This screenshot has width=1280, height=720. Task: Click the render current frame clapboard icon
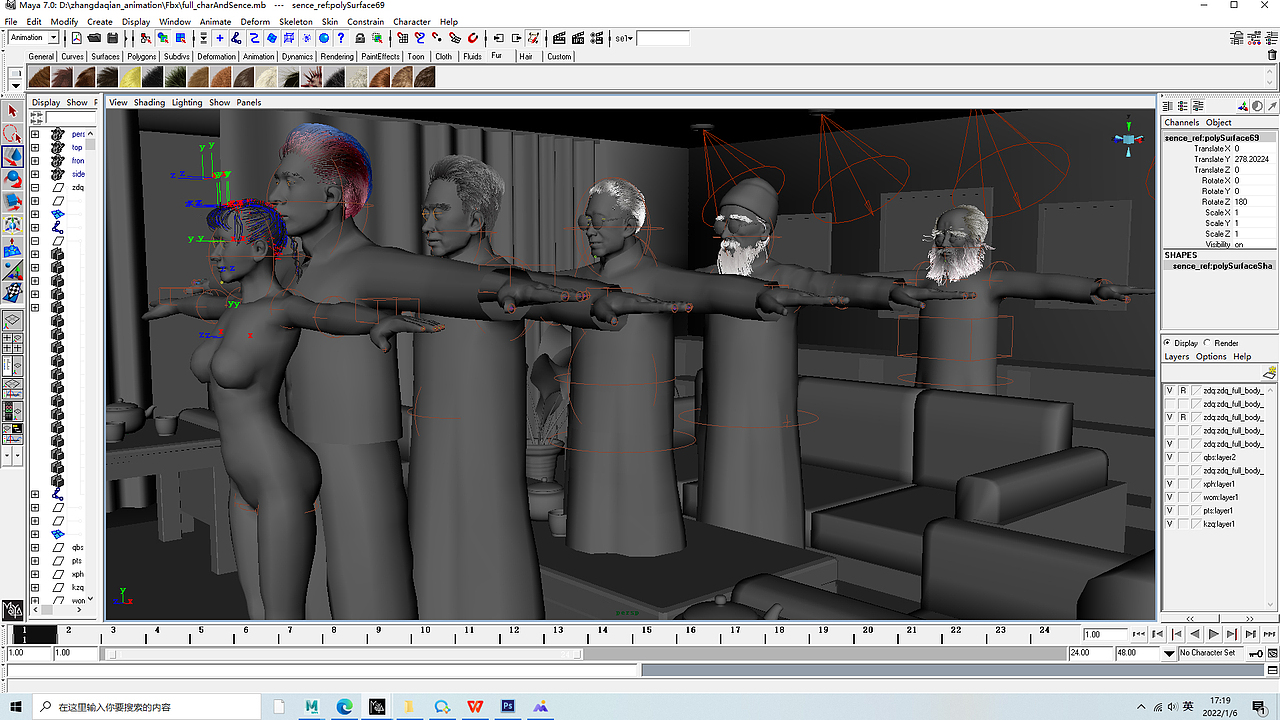pyautogui.click(x=560, y=38)
